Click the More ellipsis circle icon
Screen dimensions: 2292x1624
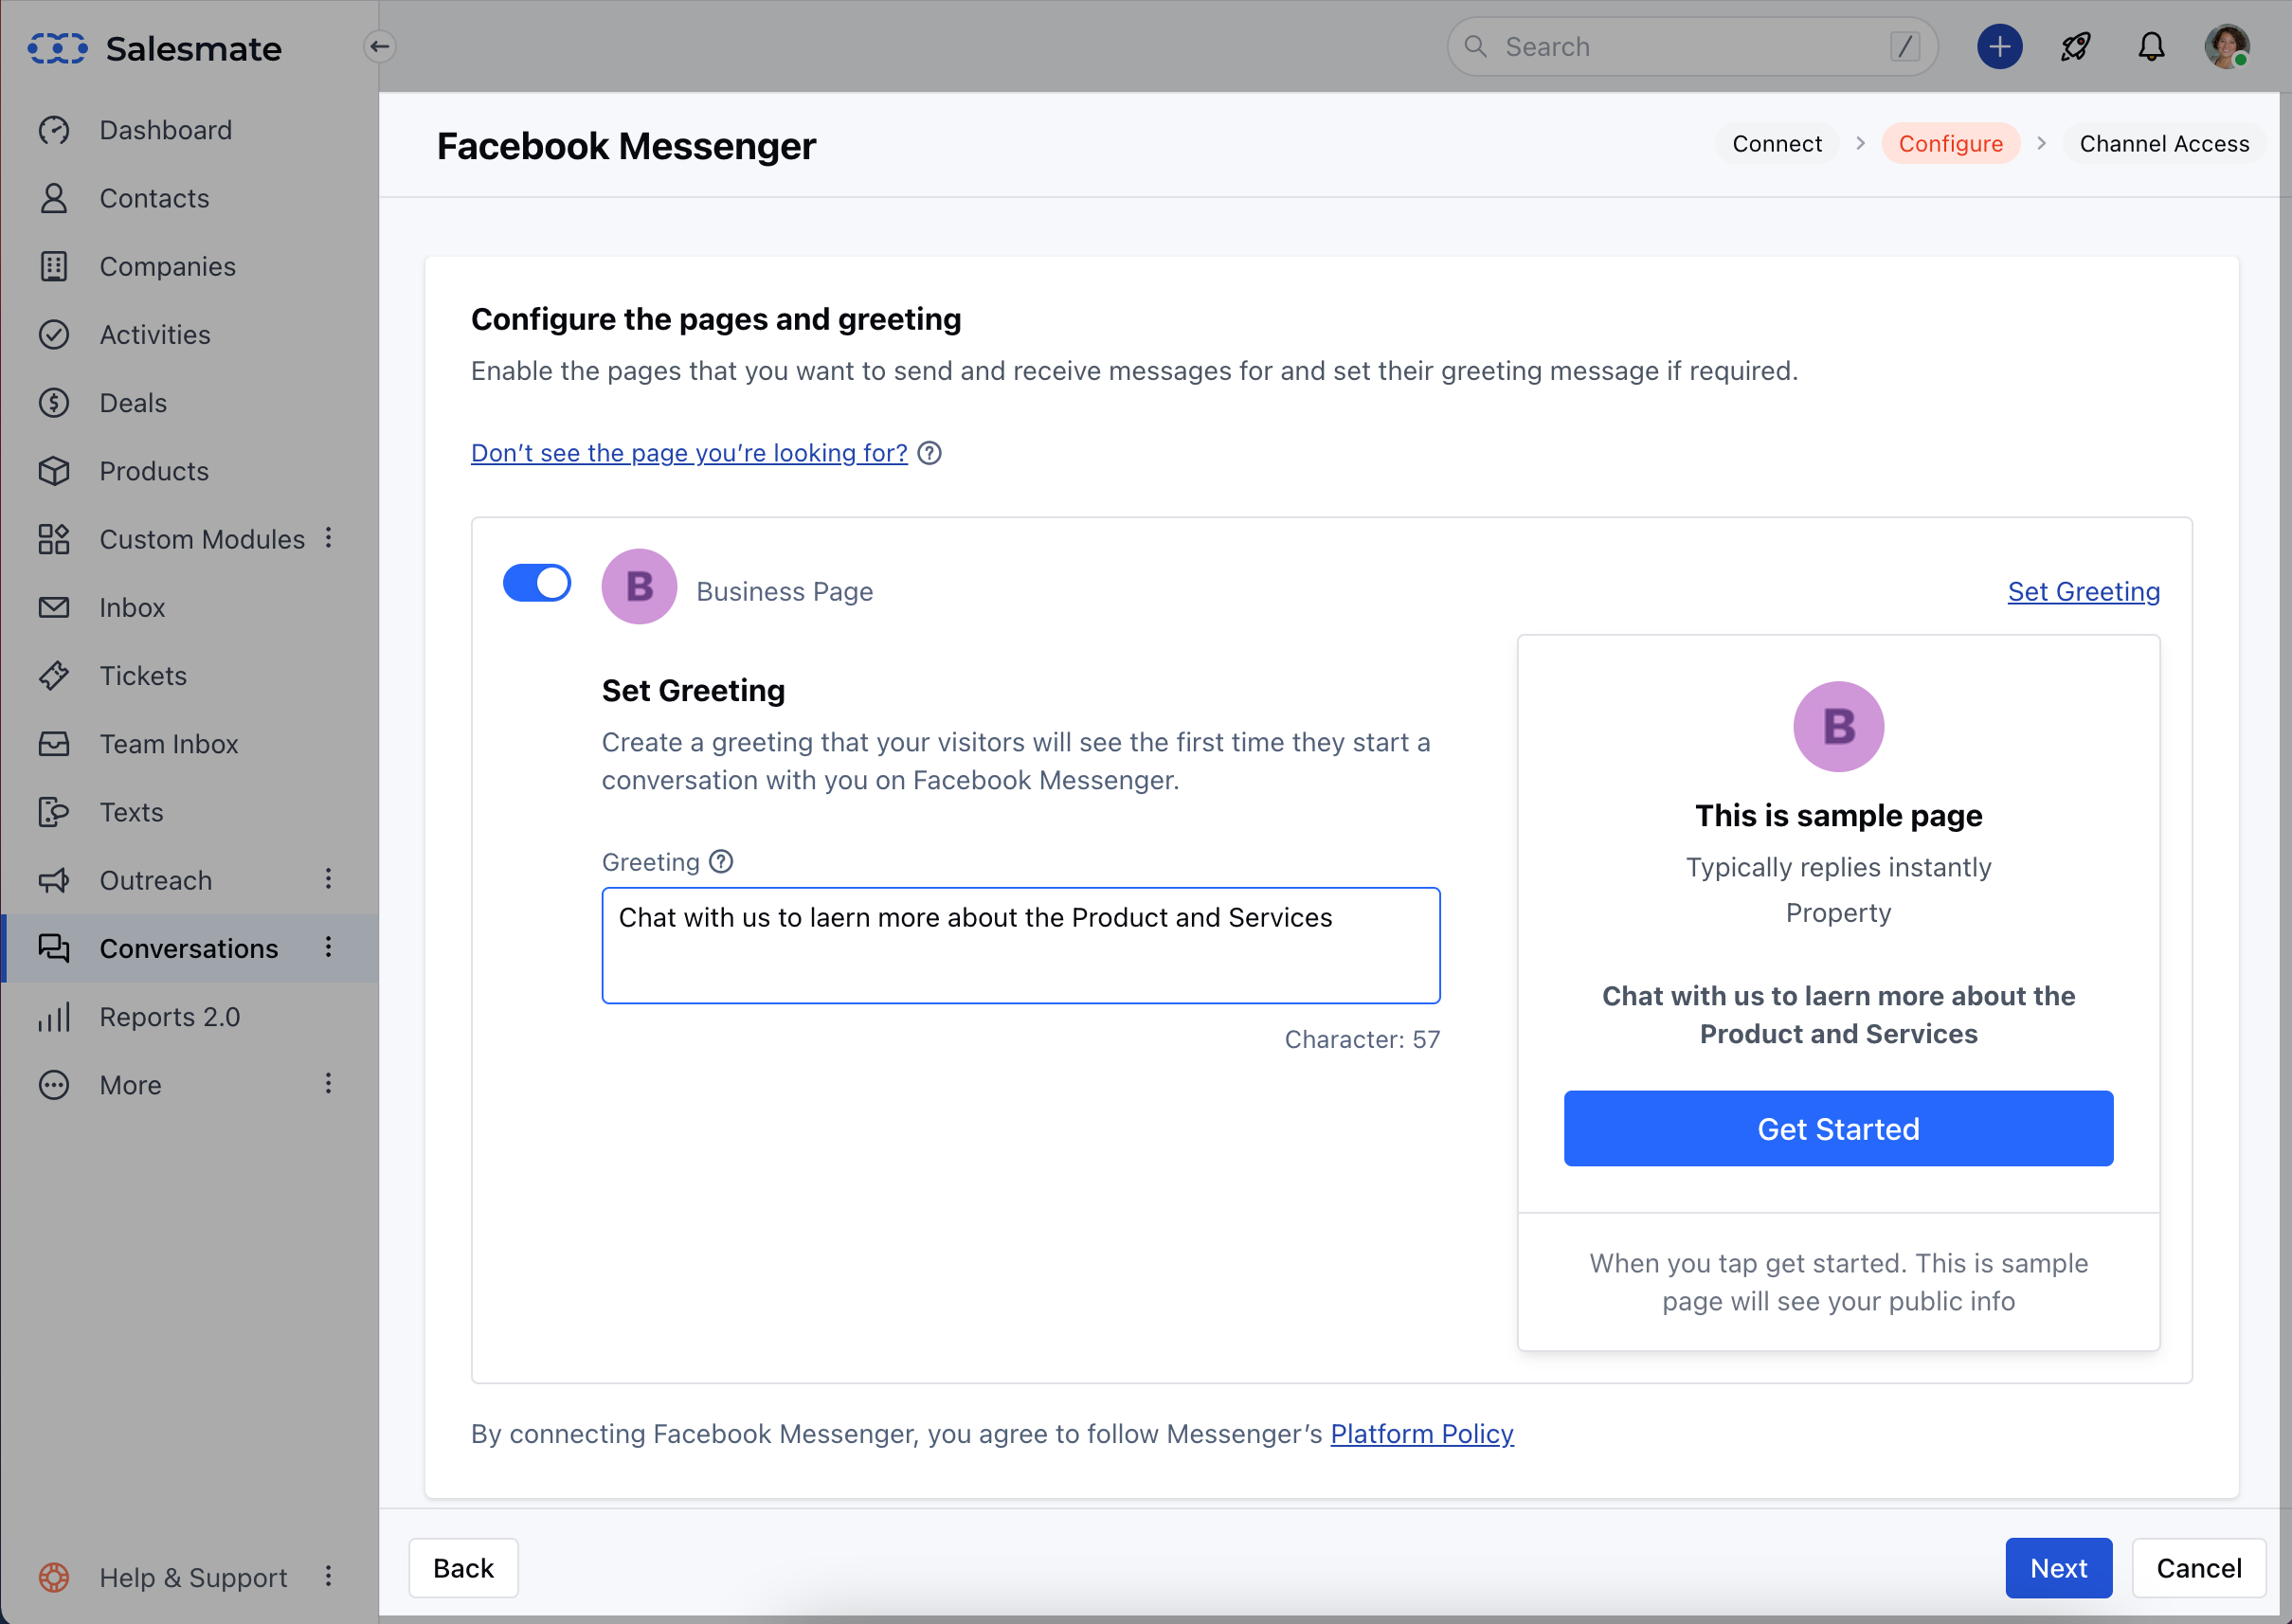point(54,1085)
